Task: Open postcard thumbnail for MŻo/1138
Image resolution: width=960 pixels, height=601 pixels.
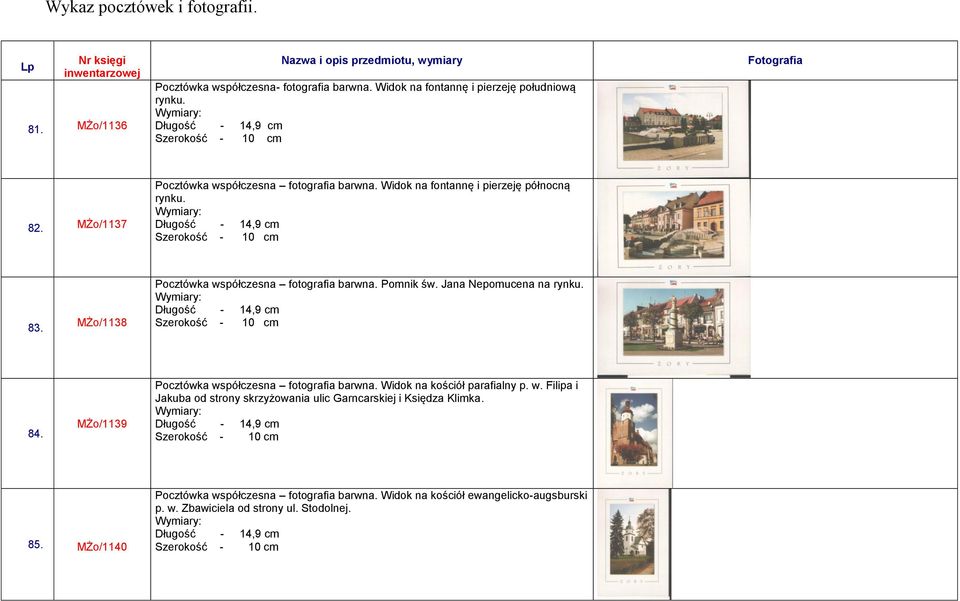Action: [673, 327]
